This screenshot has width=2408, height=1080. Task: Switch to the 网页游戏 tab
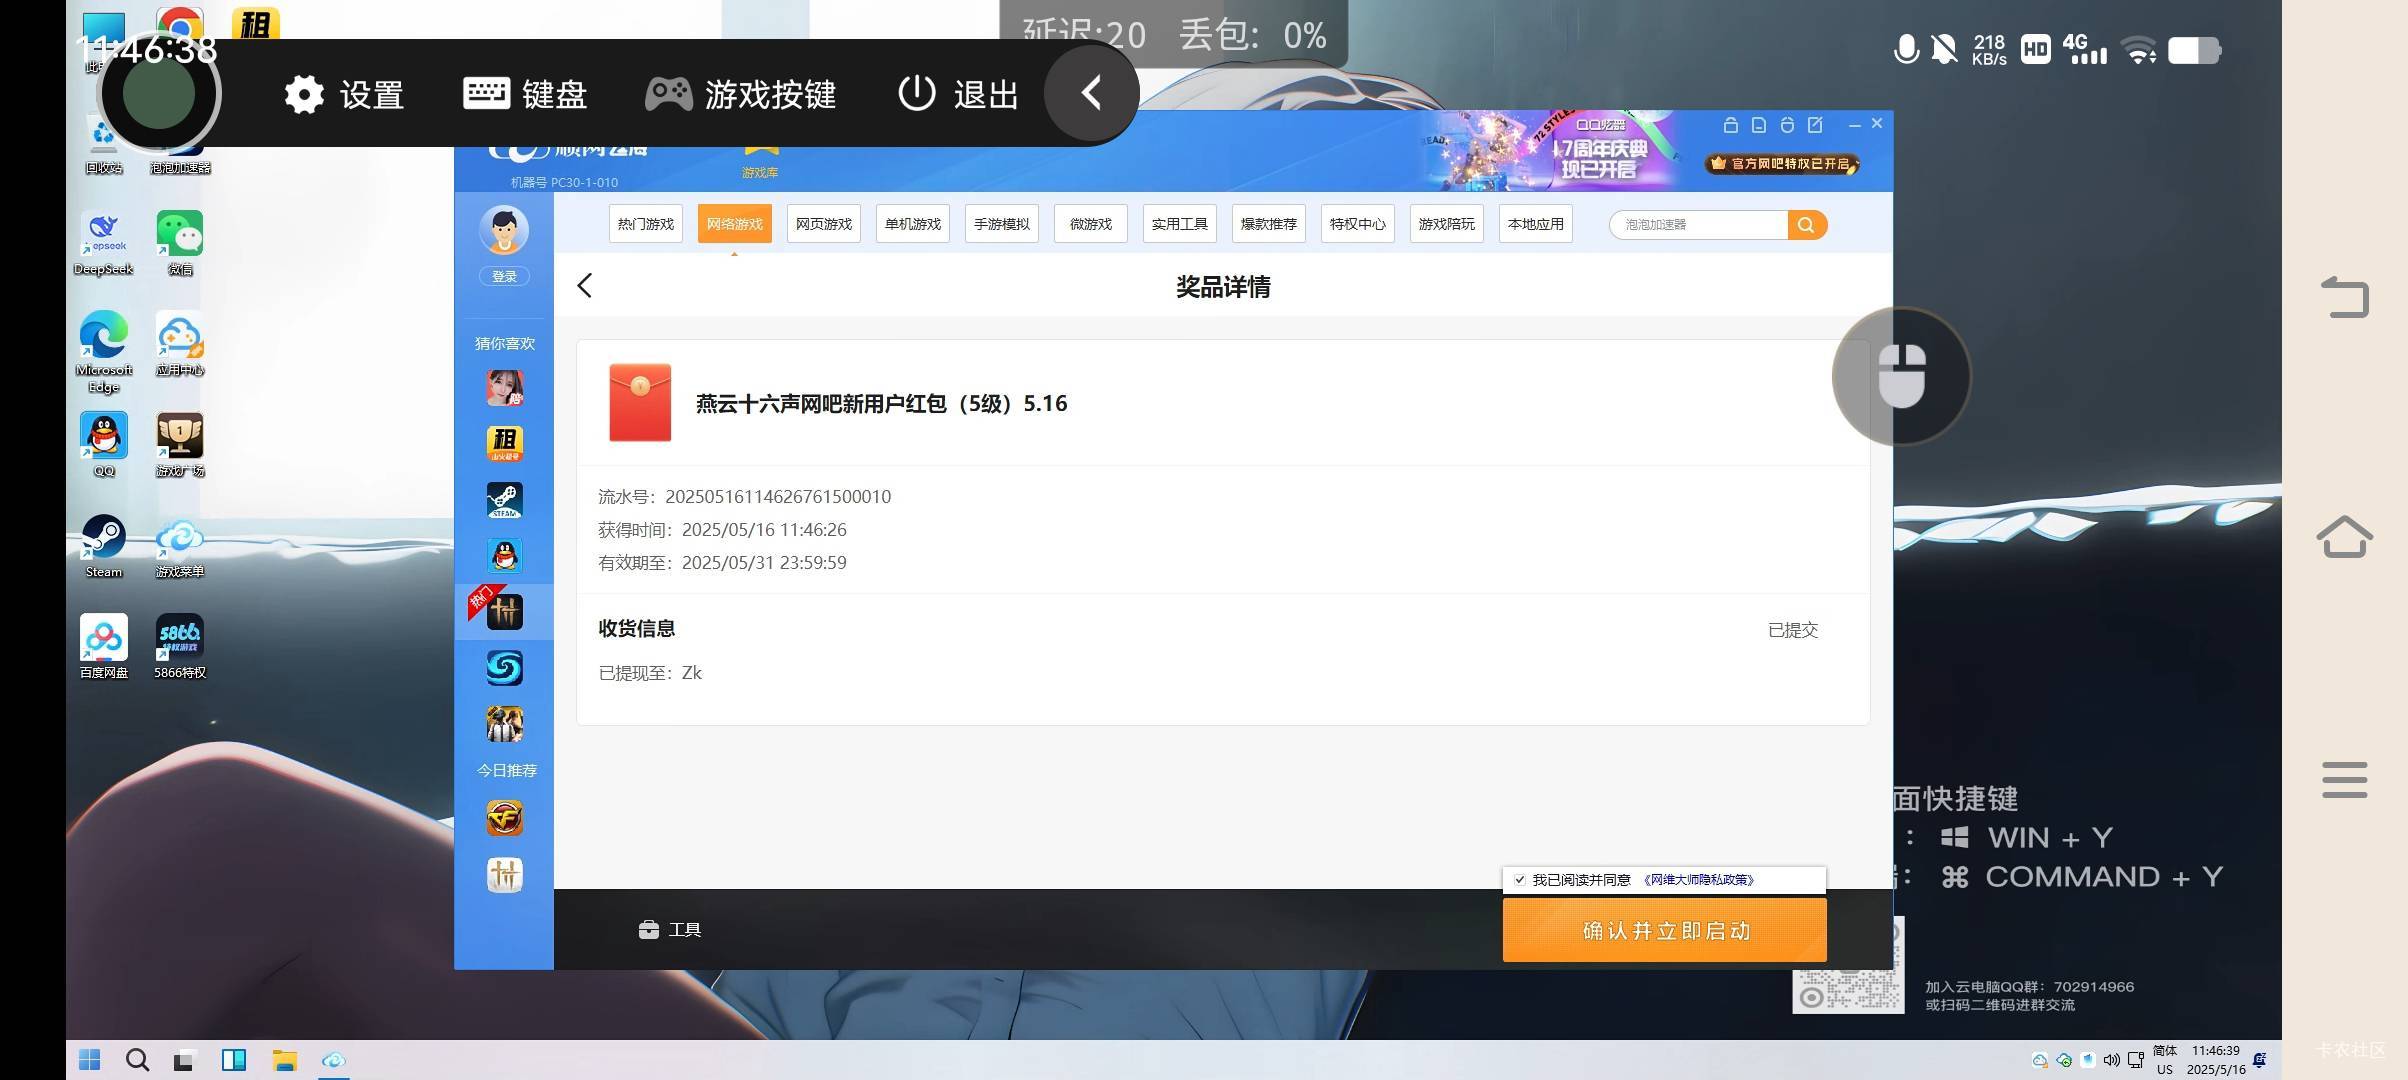click(823, 224)
